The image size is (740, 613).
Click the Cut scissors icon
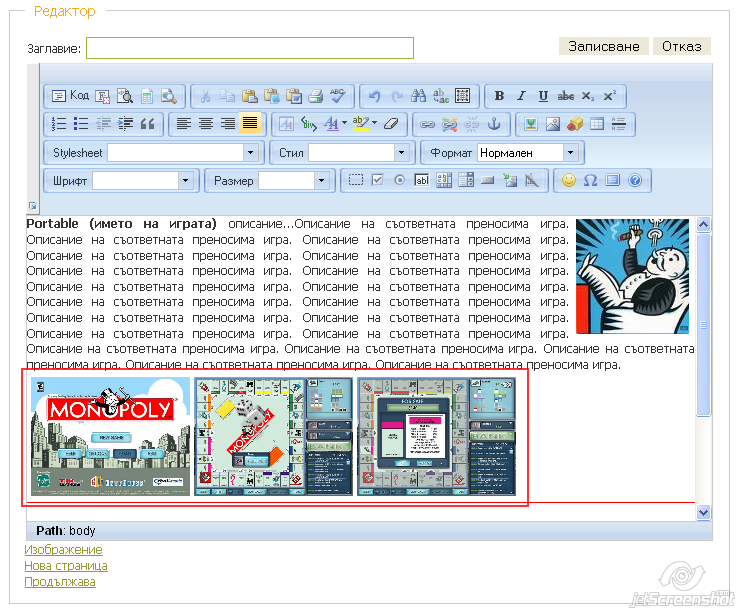[205, 96]
